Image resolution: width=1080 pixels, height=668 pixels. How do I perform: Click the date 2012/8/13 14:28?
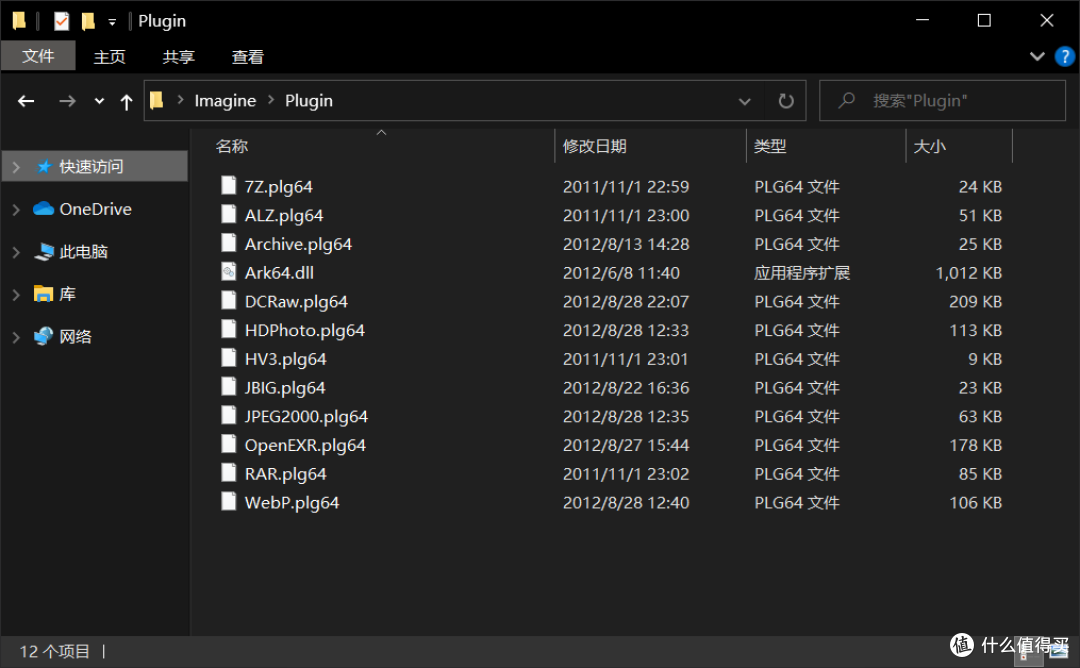625,244
